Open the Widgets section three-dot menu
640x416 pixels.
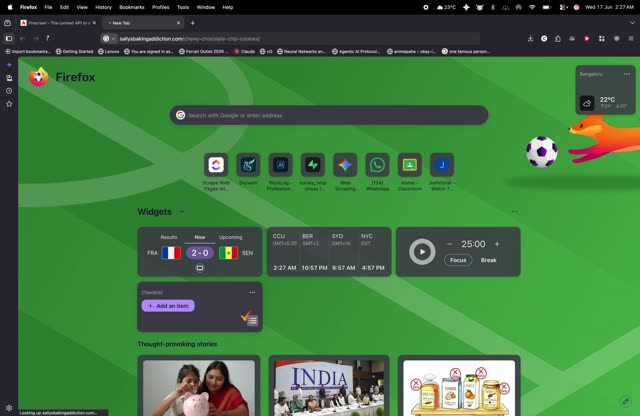tap(514, 211)
